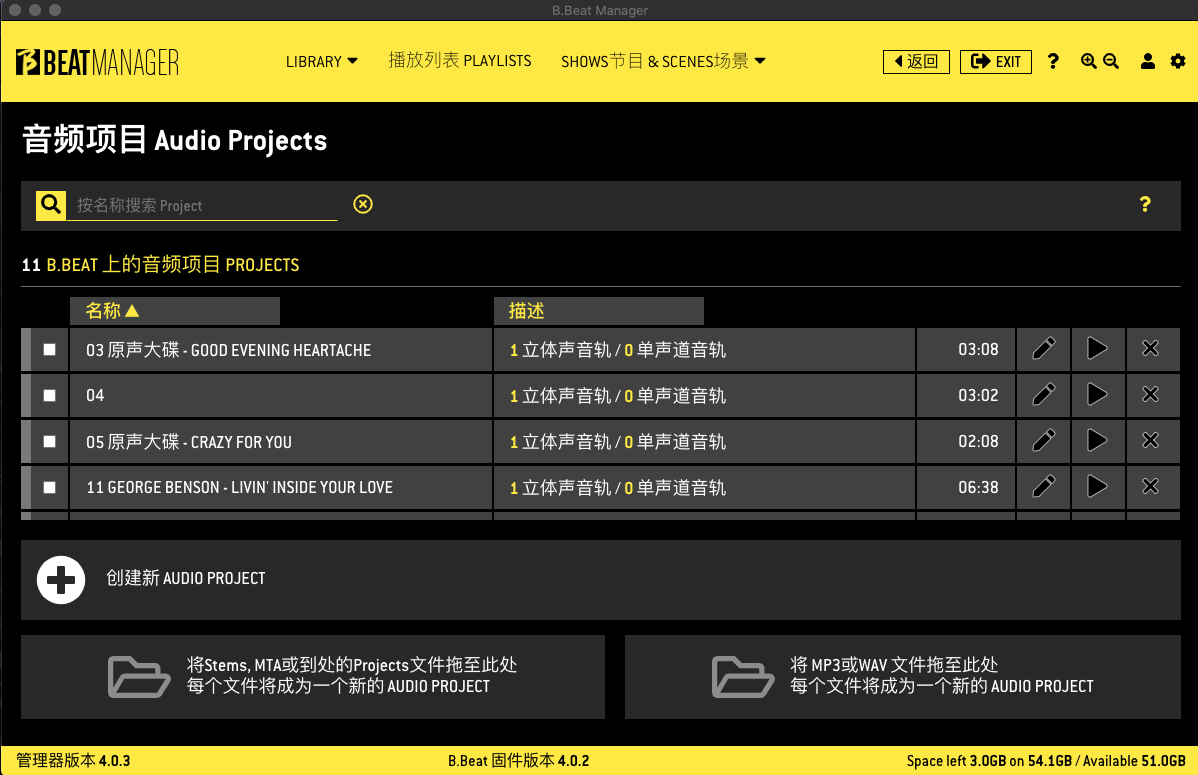Viewport: 1198px width, 775px height.
Task: Click project name 05 Crazy For You
Action: click(189, 442)
